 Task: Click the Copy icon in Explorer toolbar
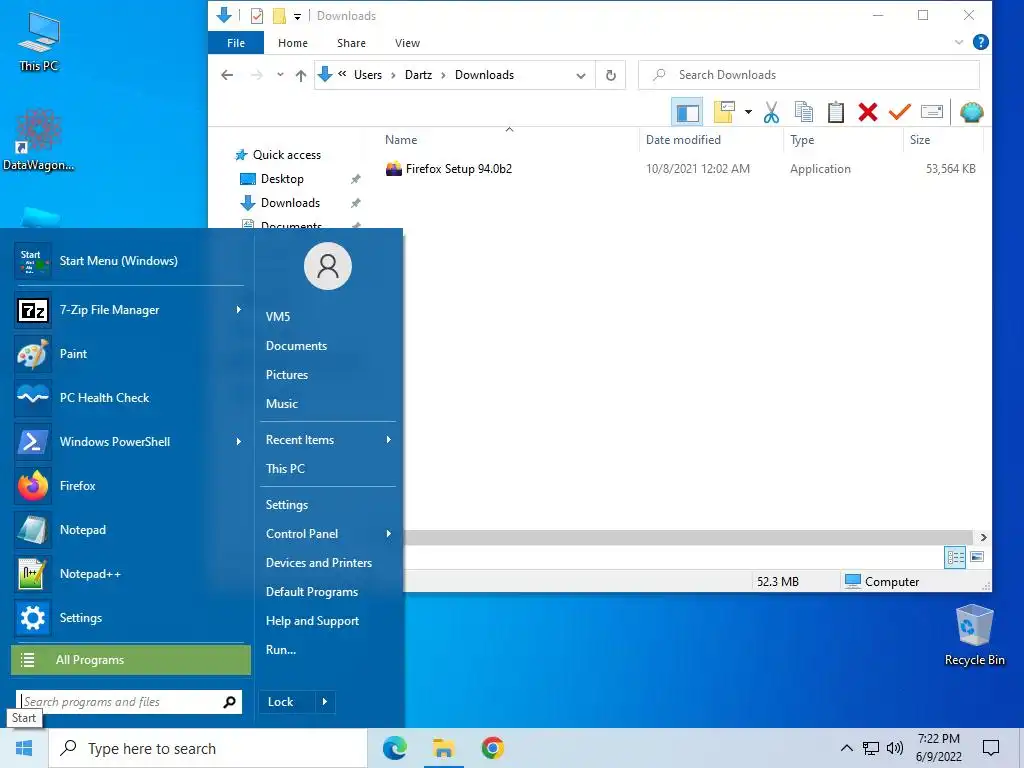(803, 112)
